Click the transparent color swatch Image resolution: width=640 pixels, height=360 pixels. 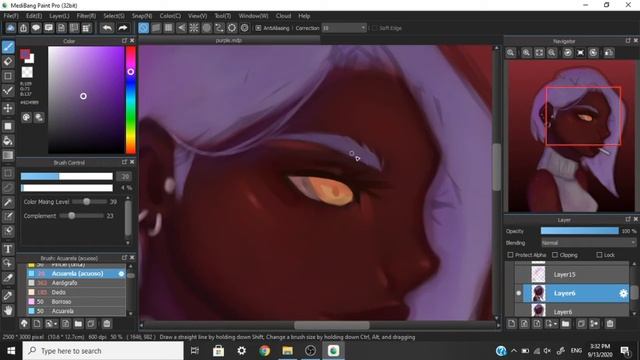pos(27,72)
